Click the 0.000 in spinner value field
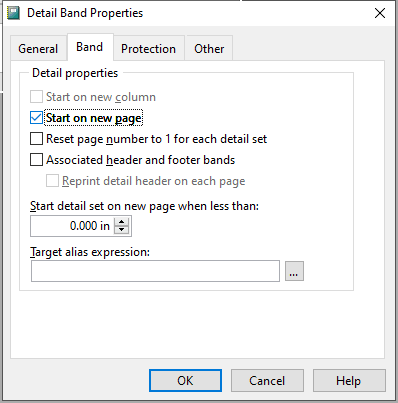 [73, 226]
